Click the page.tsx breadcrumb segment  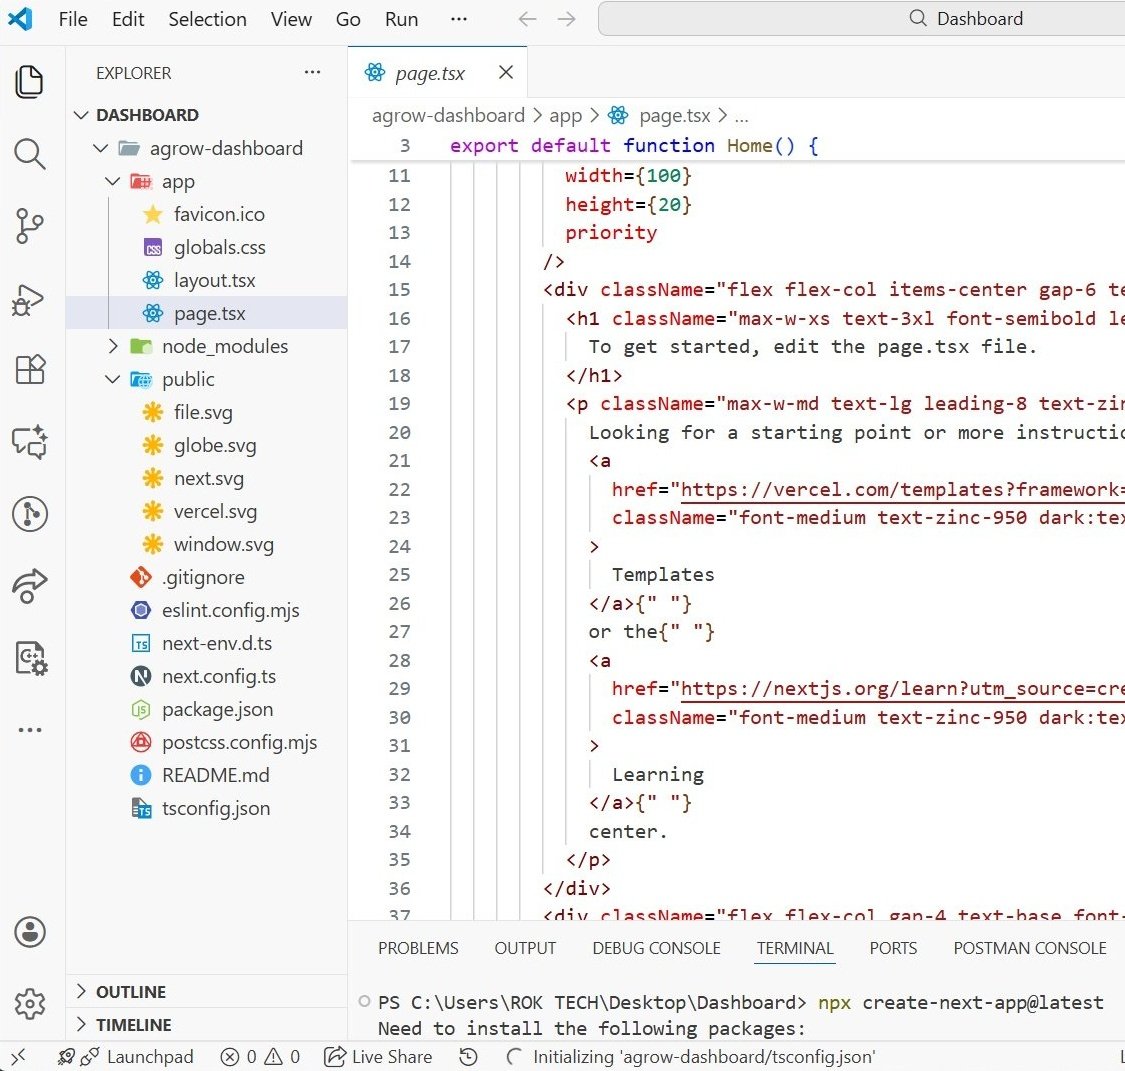[x=659, y=115]
